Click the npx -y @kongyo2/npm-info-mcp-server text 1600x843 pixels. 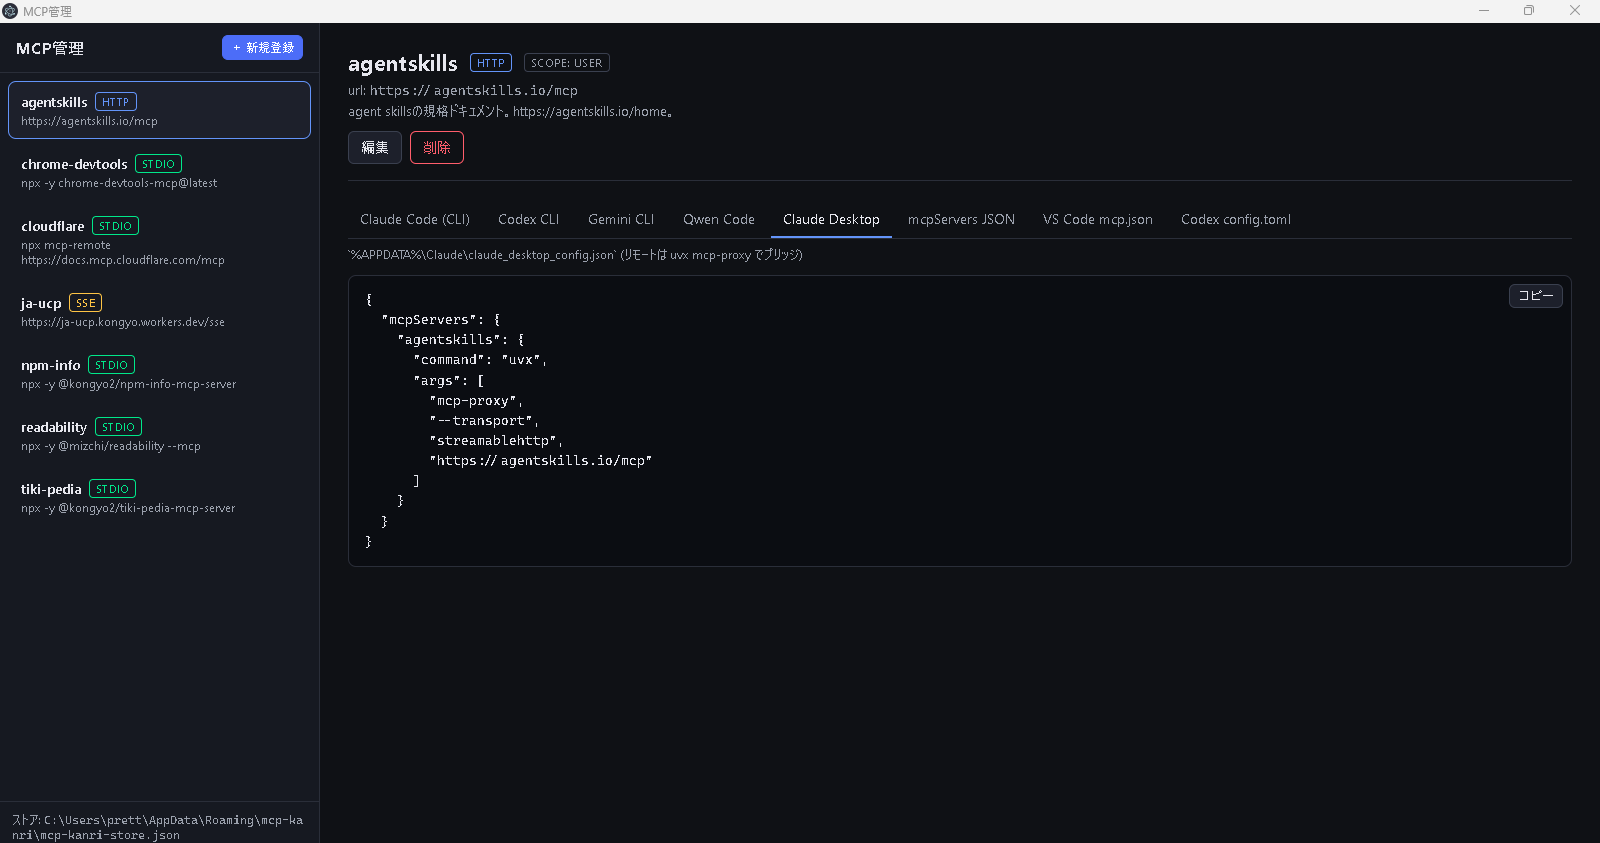129,385
